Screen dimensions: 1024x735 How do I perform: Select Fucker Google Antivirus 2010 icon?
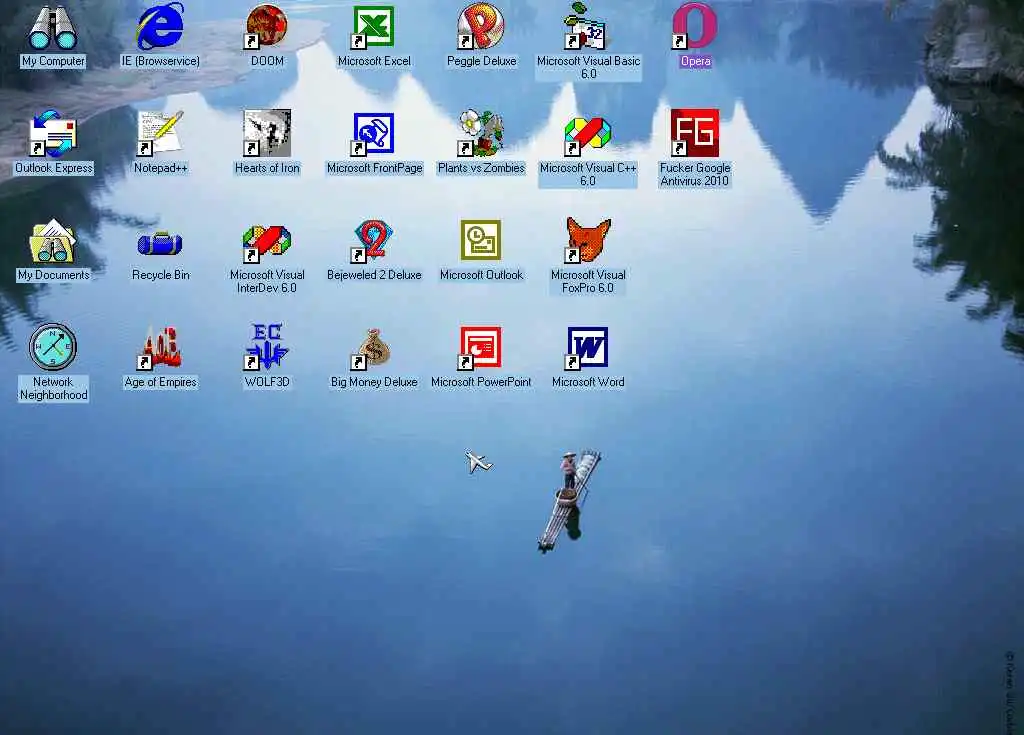pyautogui.click(x=695, y=133)
